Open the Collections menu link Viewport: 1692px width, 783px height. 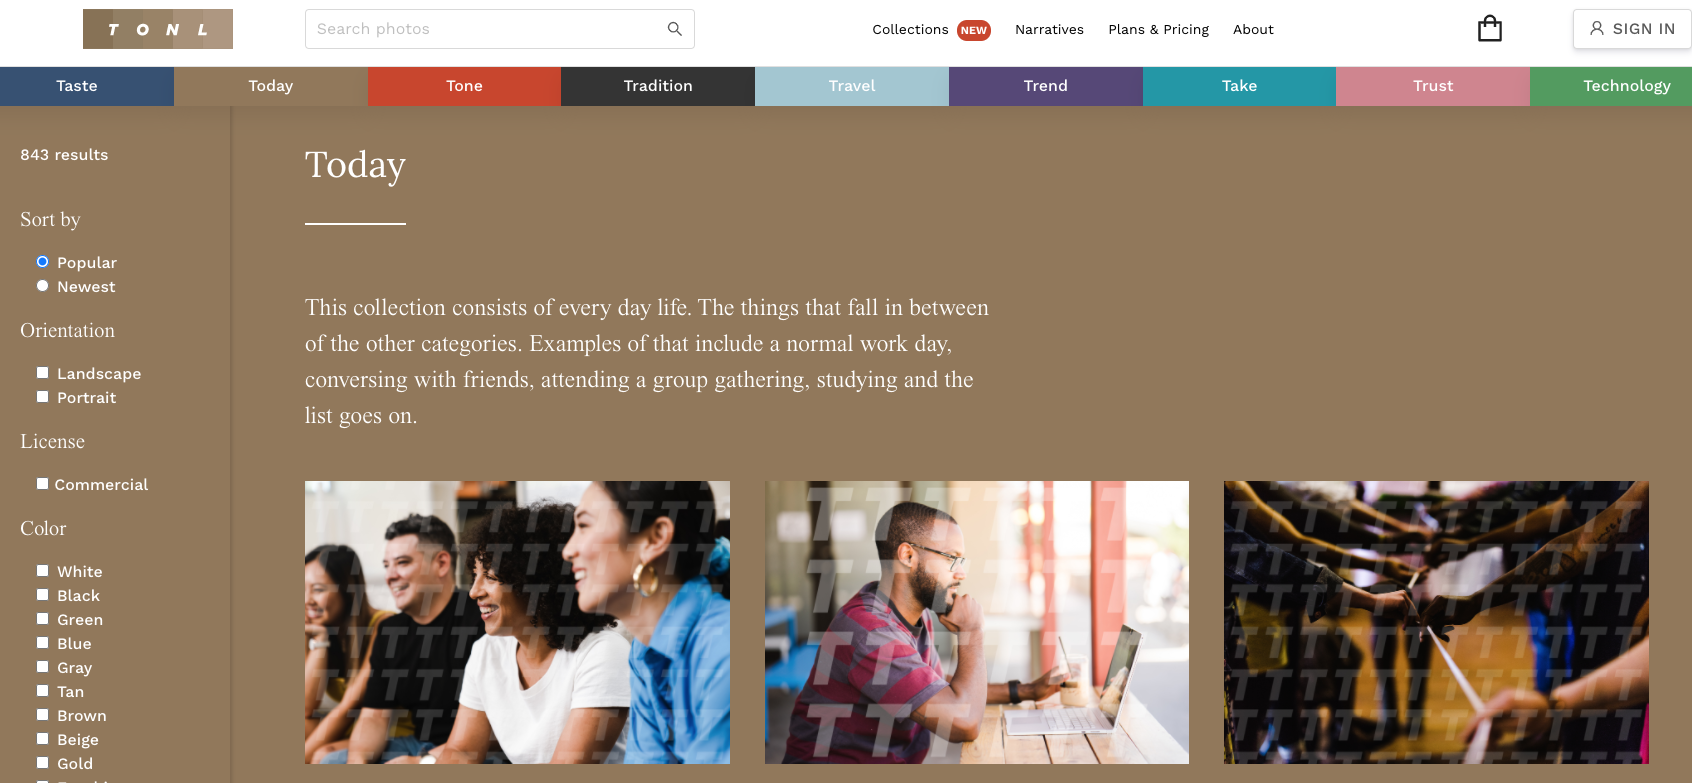[x=910, y=29]
